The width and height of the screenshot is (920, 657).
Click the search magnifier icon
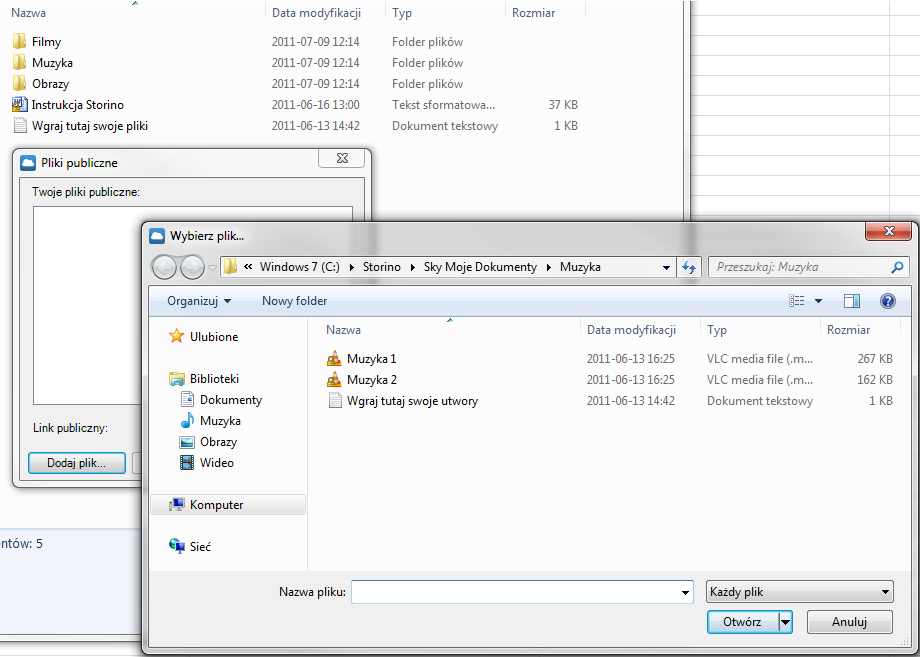pos(897,267)
